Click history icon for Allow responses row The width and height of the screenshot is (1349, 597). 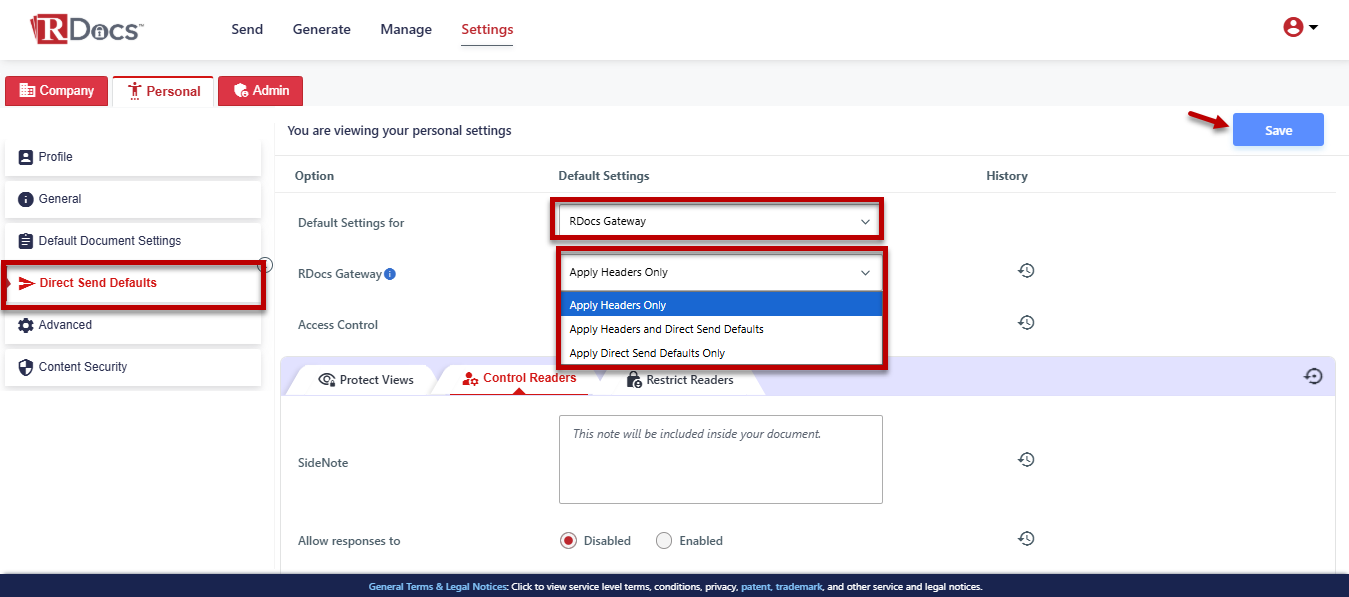(1026, 539)
